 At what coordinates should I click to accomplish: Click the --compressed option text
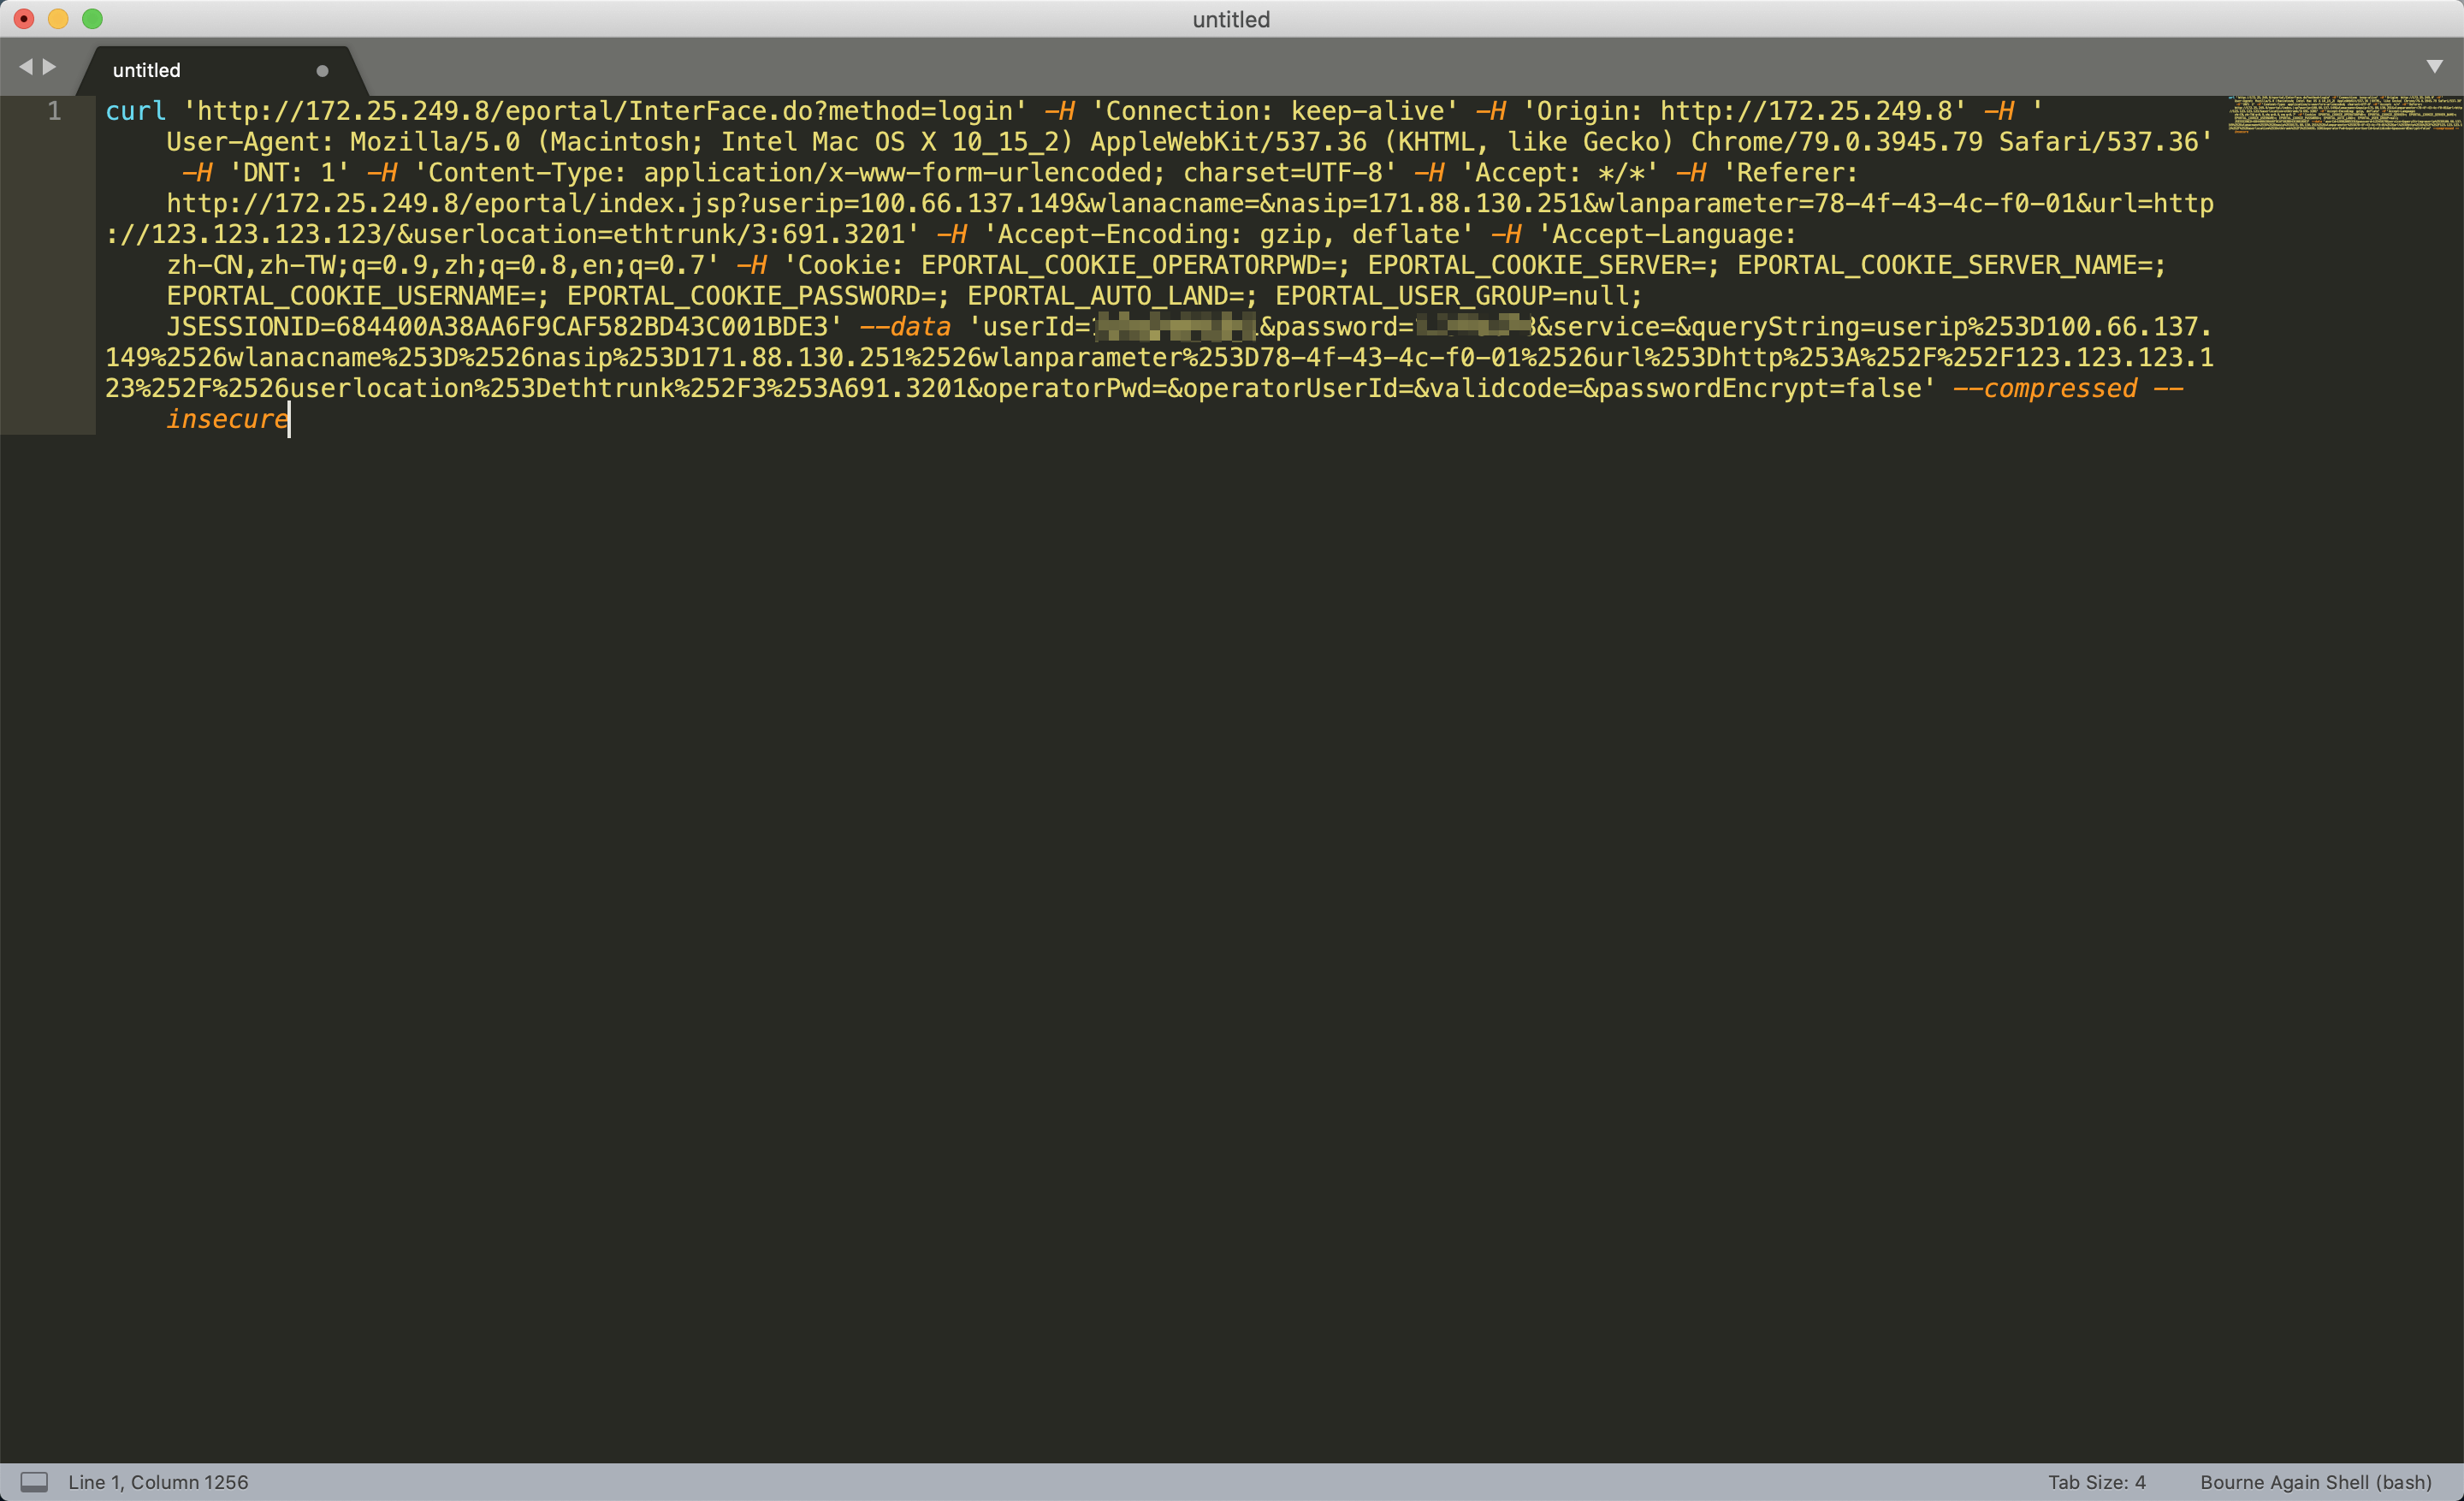tap(2044, 388)
